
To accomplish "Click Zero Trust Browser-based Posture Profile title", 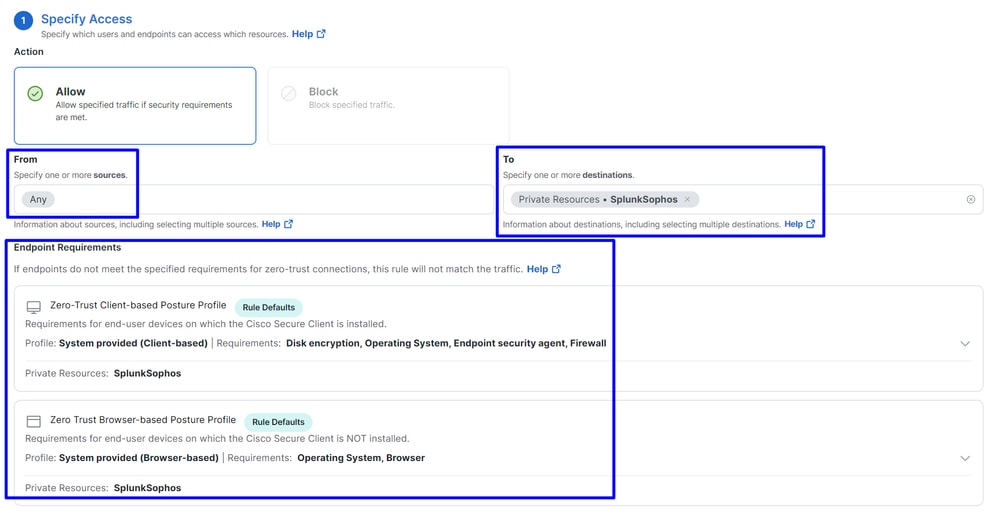I will tap(143, 419).
